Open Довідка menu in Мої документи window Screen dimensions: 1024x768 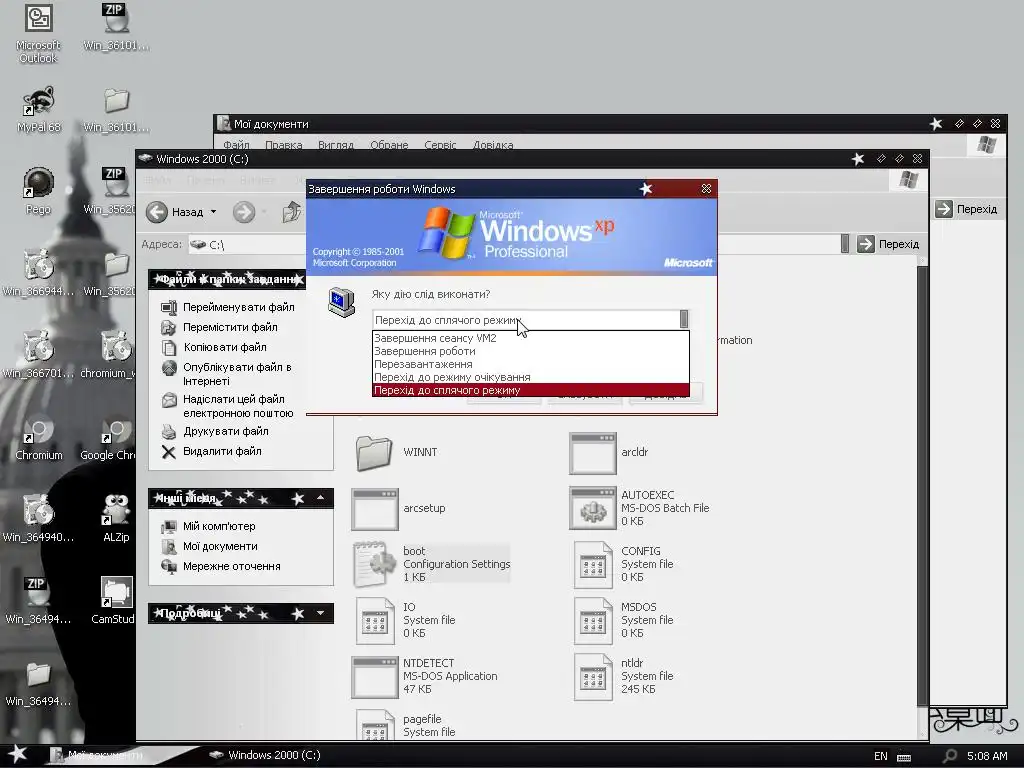point(492,144)
